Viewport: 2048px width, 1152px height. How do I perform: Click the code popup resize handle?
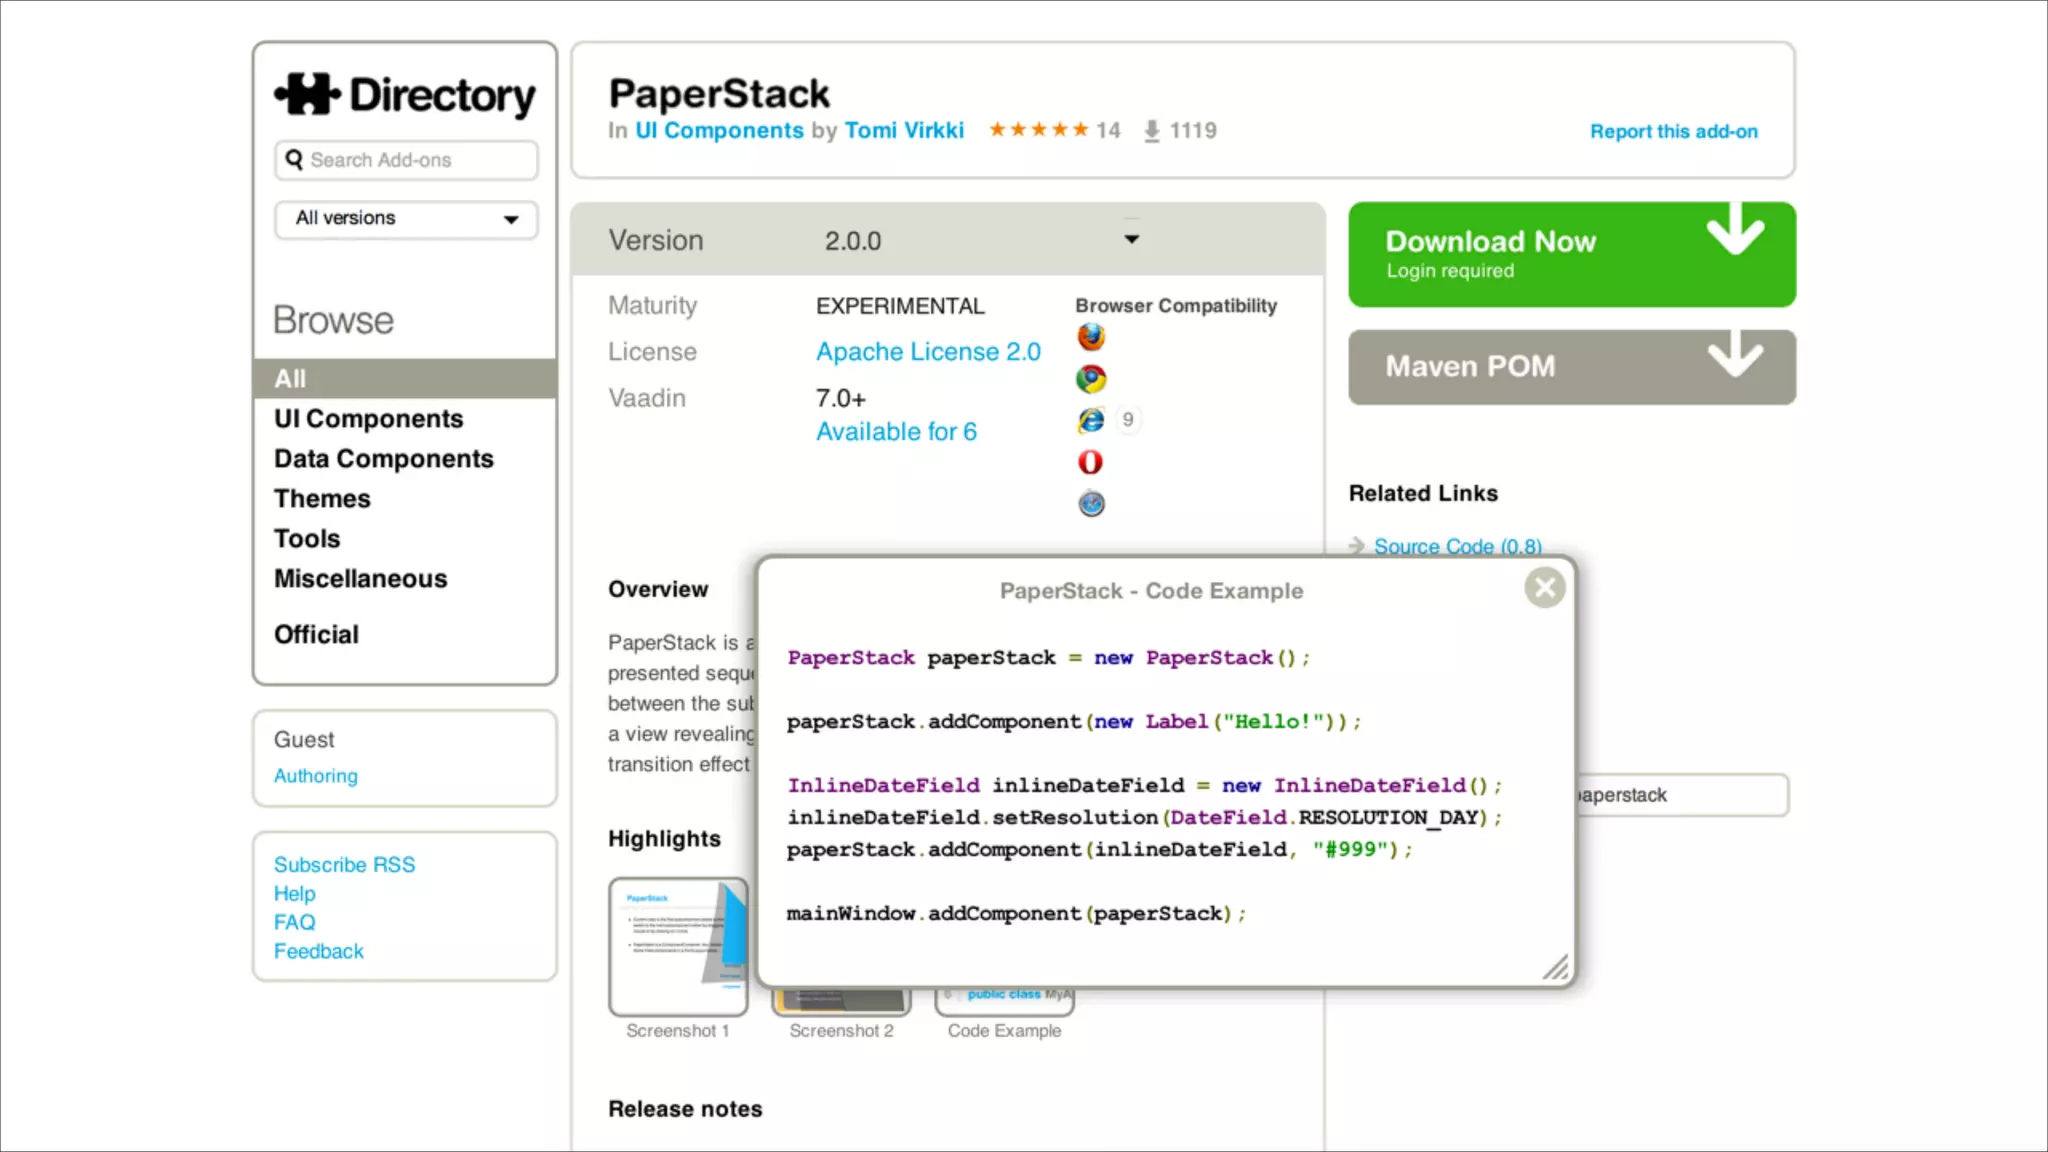point(1555,967)
